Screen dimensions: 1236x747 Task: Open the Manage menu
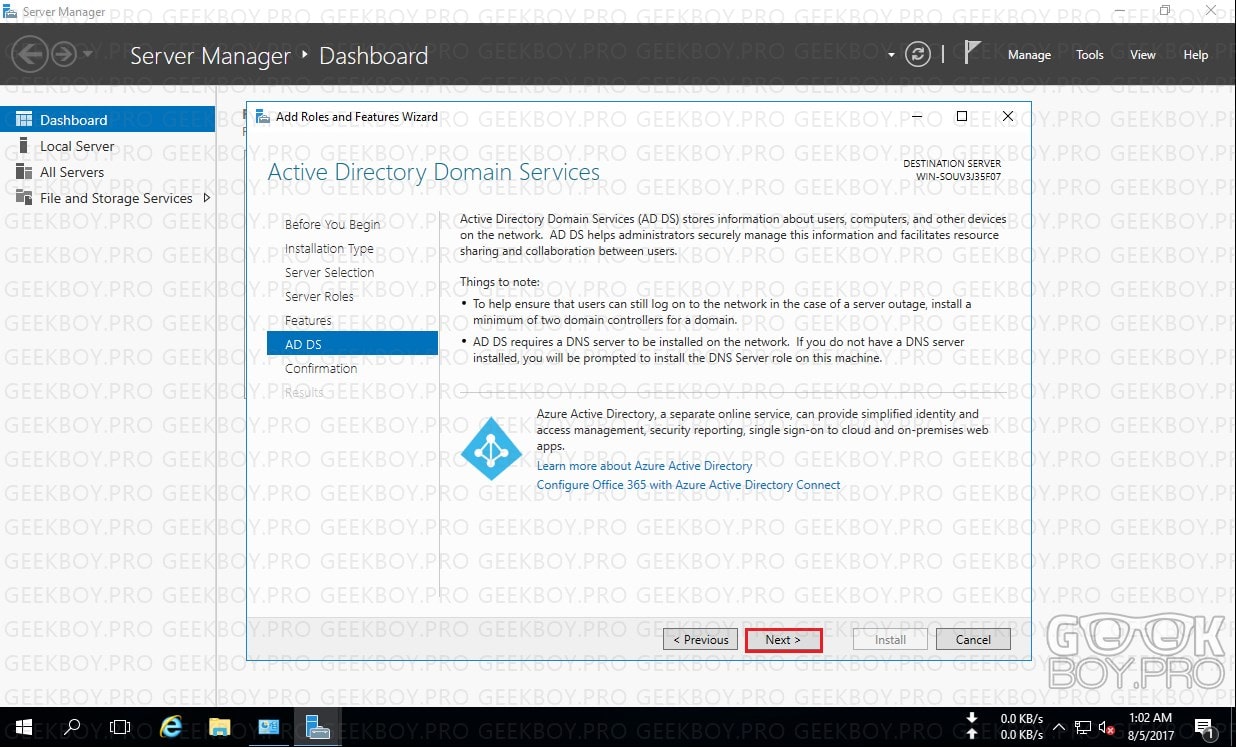pos(1029,55)
